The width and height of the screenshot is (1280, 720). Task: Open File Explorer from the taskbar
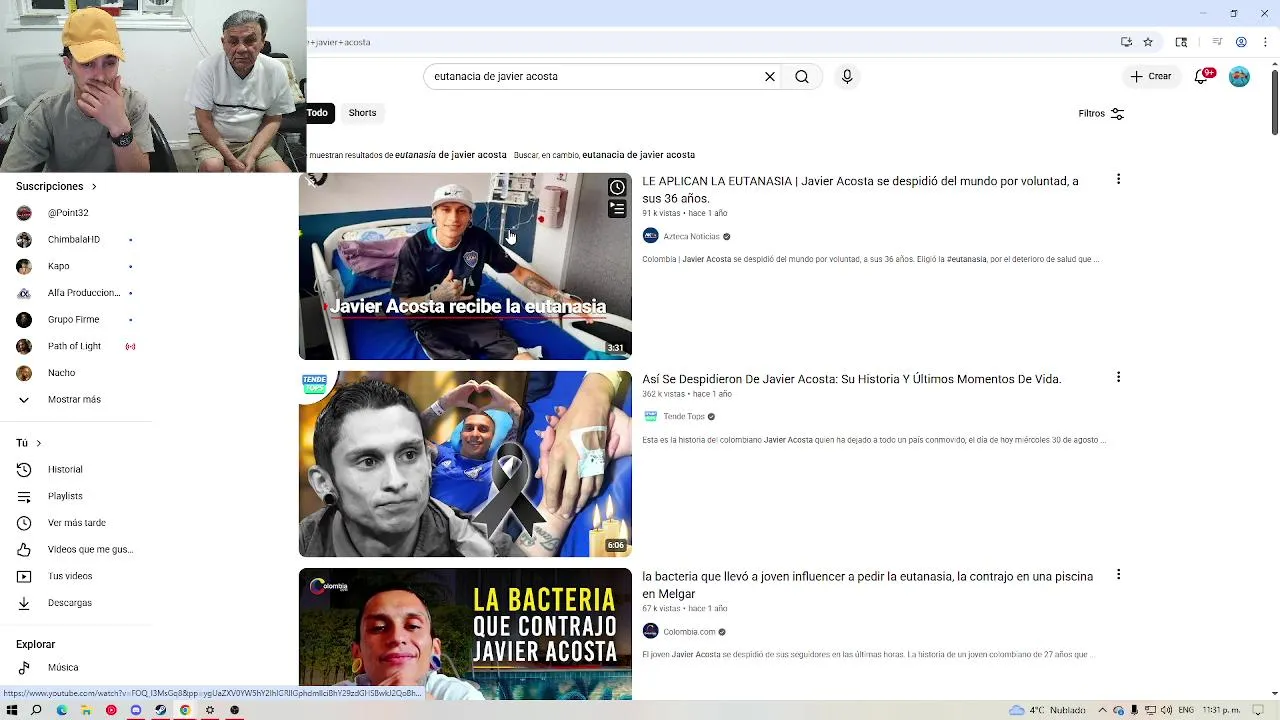coord(86,710)
